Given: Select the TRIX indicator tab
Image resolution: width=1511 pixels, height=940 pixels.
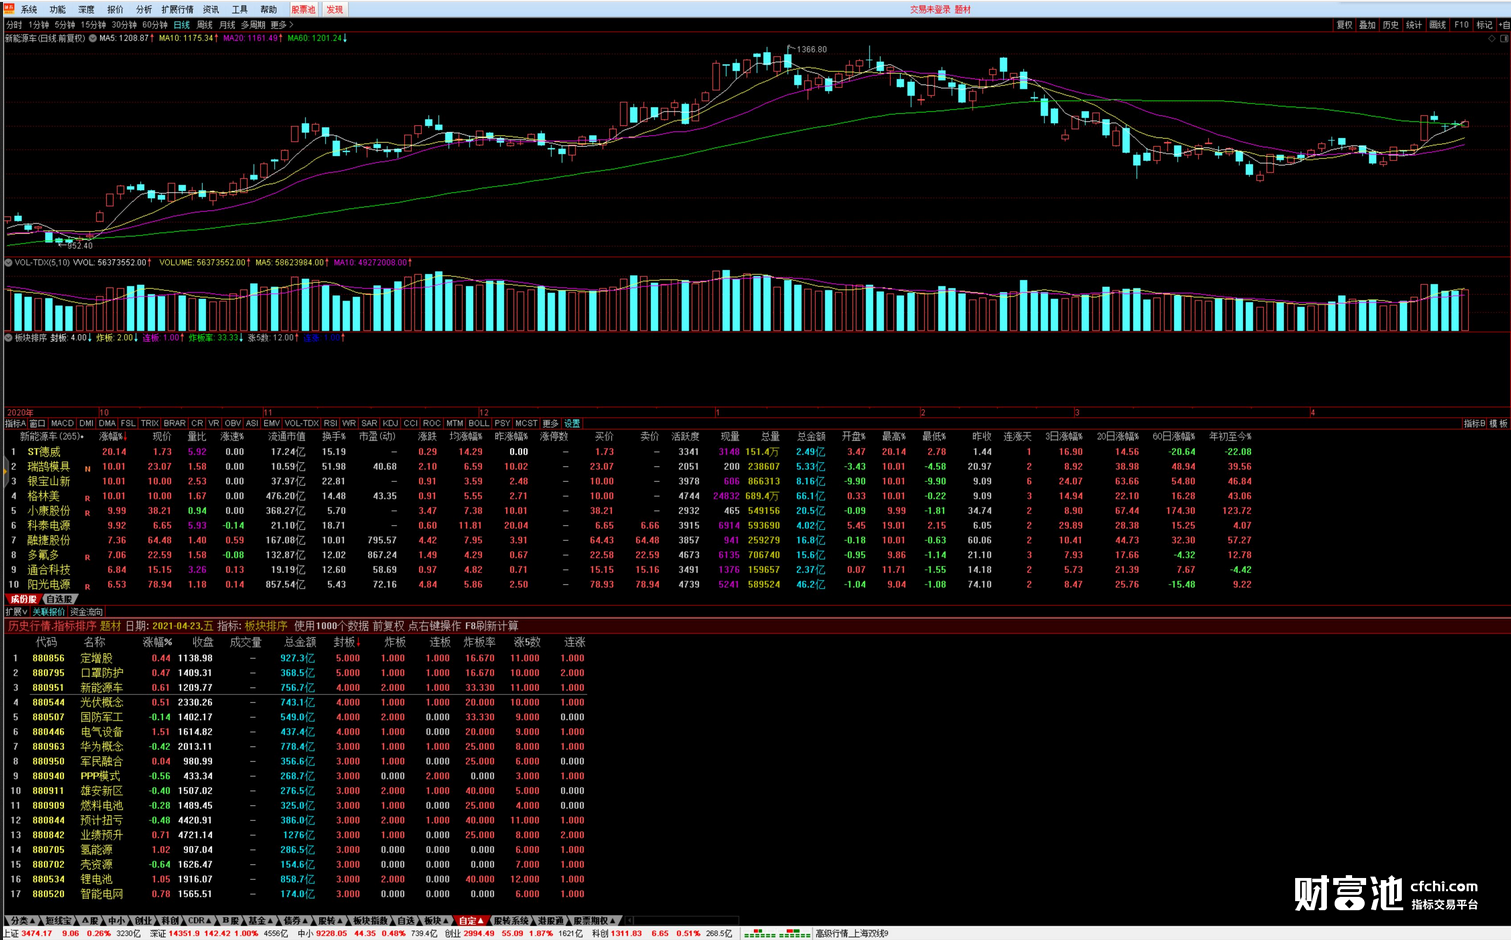Looking at the screenshot, I should pyautogui.click(x=150, y=424).
